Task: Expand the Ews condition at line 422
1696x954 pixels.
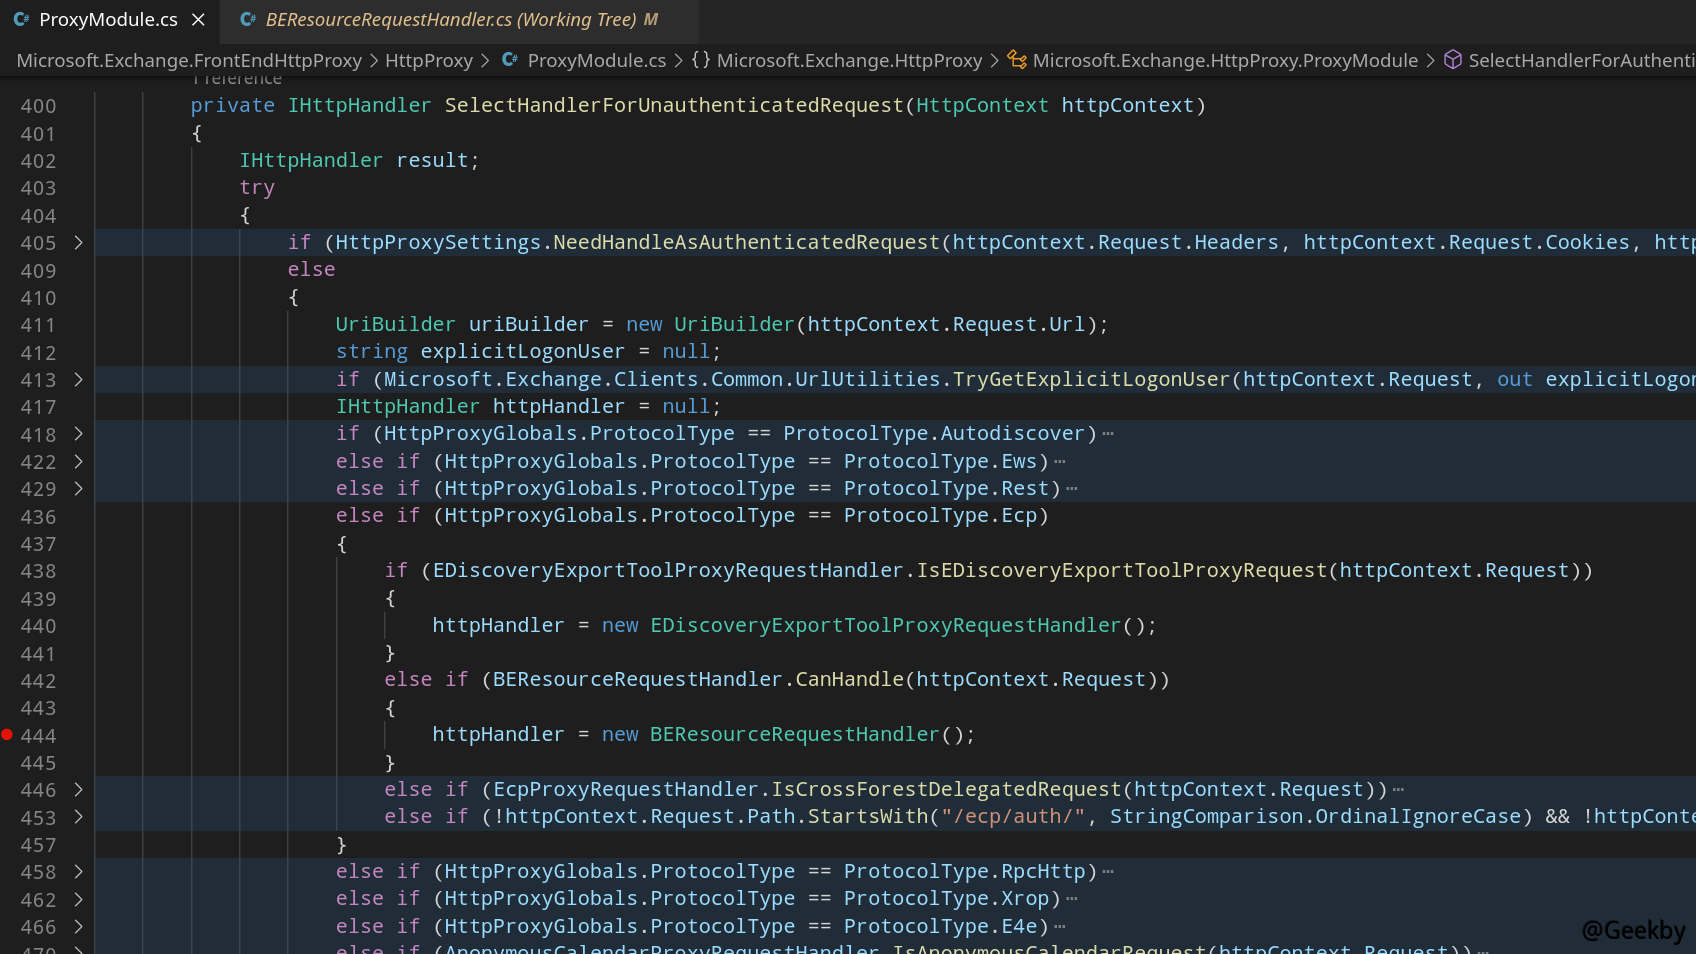Action: coord(78,462)
